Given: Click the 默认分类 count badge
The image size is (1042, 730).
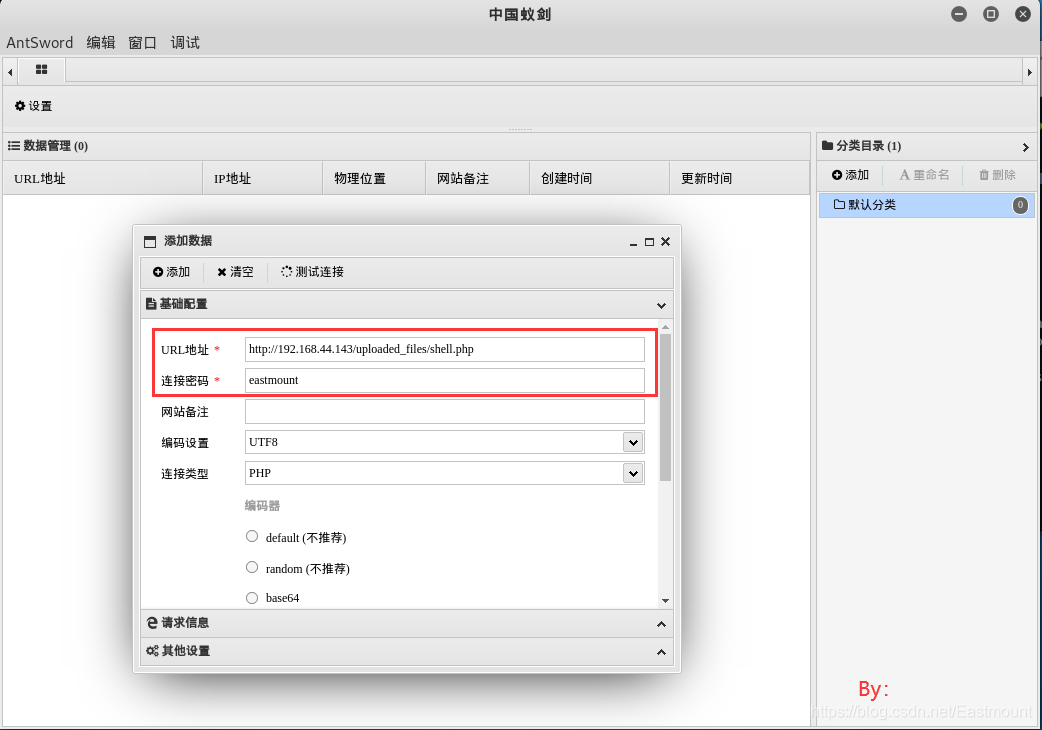Looking at the screenshot, I should coord(1020,205).
